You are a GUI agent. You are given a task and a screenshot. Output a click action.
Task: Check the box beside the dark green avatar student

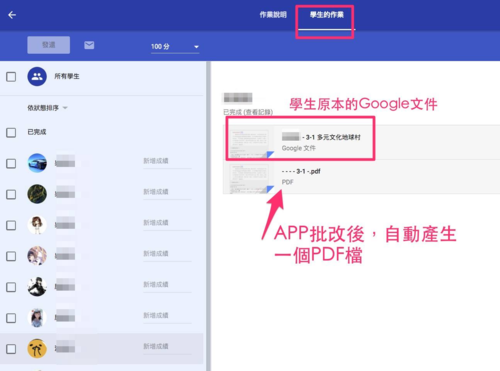tap(11, 194)
